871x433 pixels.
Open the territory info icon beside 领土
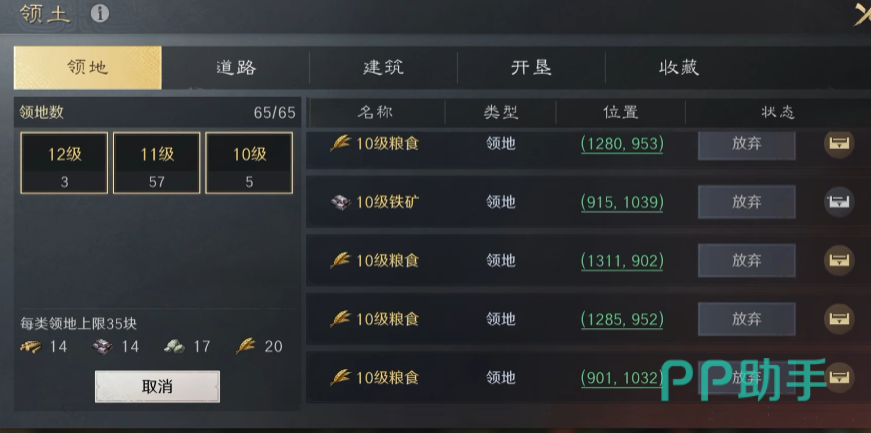[x=100, y=13]
